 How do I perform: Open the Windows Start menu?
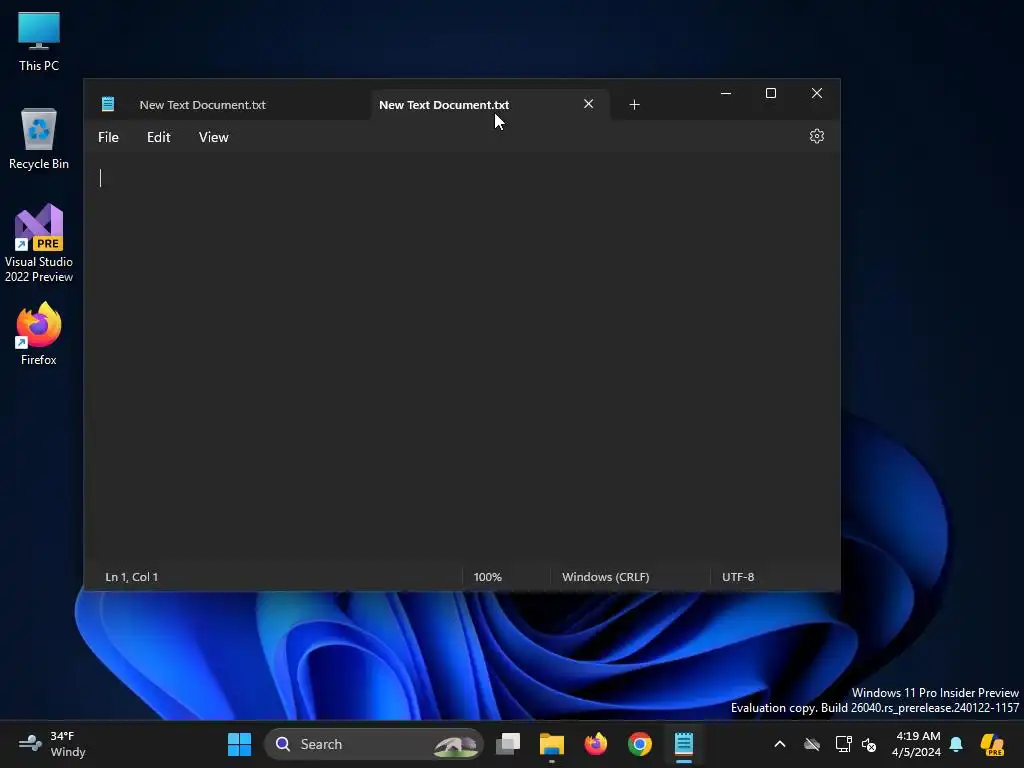click(239, 744)
